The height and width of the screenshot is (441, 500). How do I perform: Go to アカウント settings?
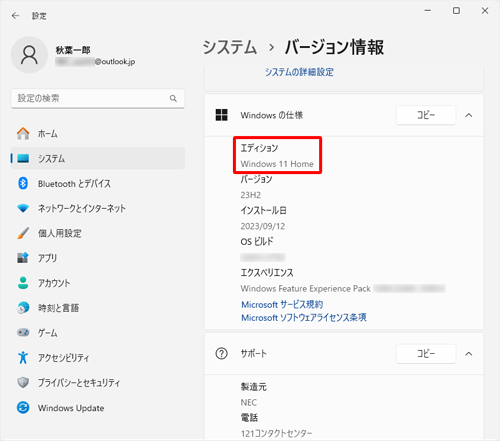(98, 283)
